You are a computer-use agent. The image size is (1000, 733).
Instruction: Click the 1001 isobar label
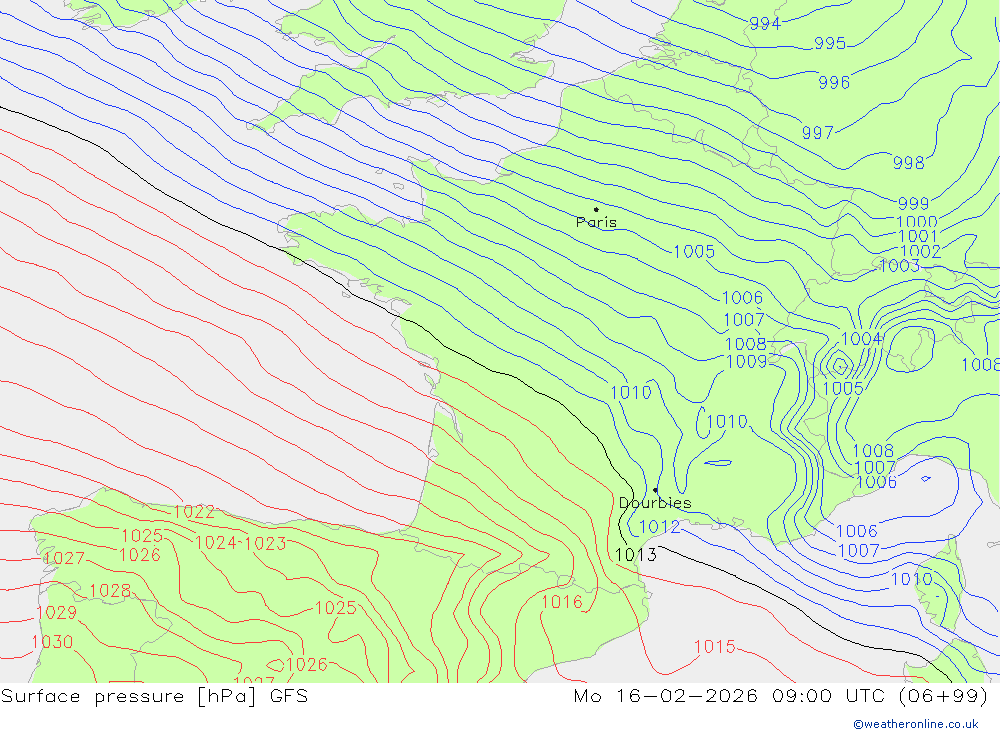(x=917, y=237)
